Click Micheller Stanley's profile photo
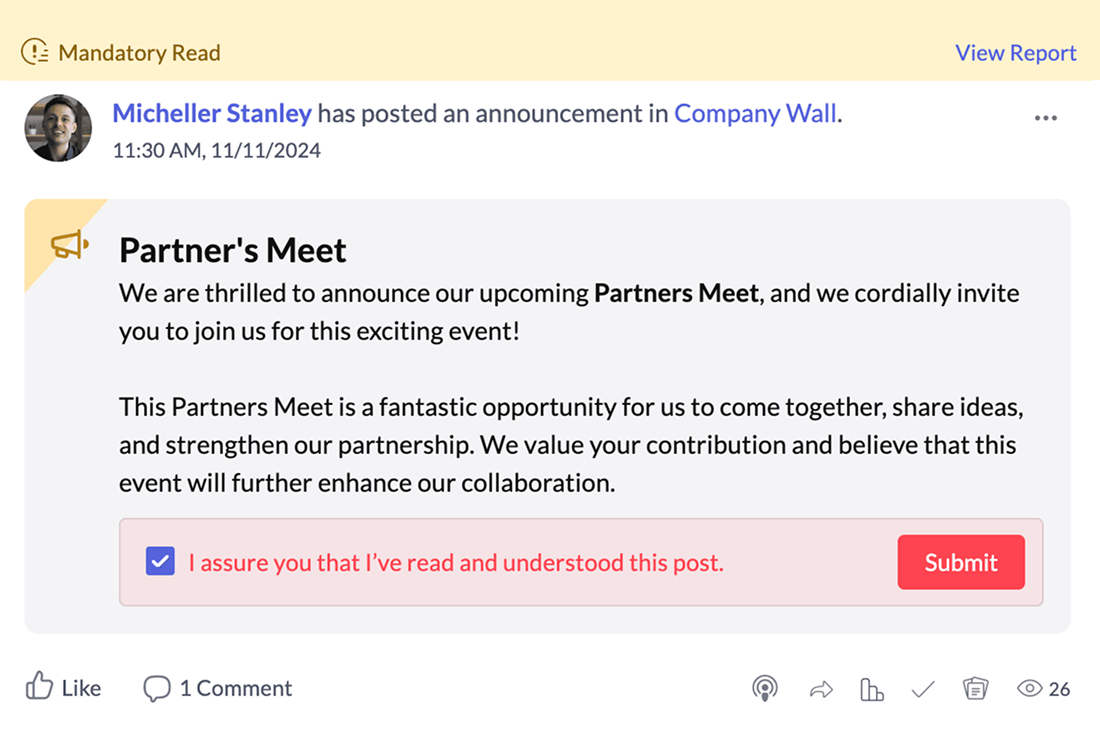 pos(58,128)
